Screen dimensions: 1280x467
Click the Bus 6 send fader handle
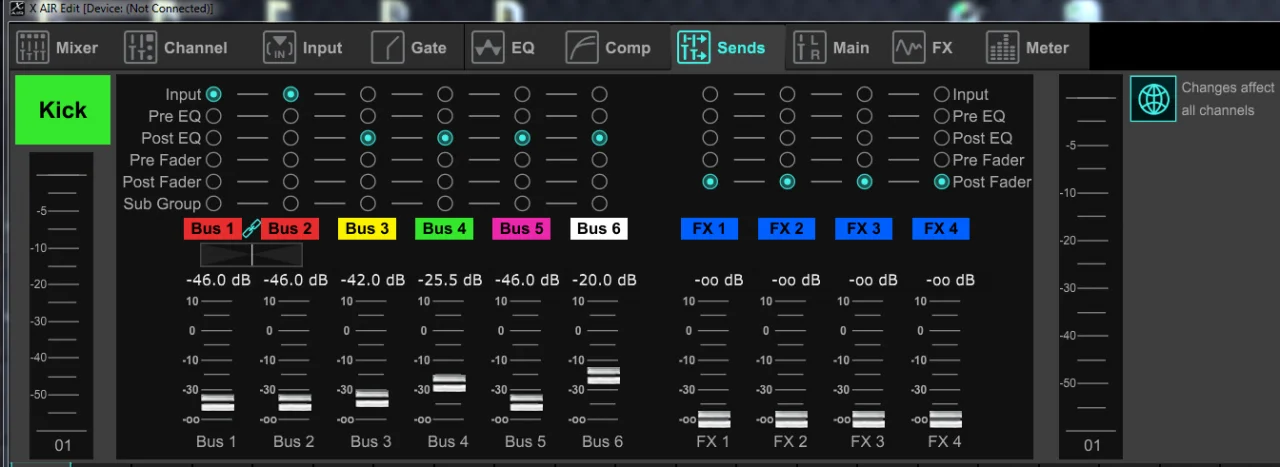603,376
